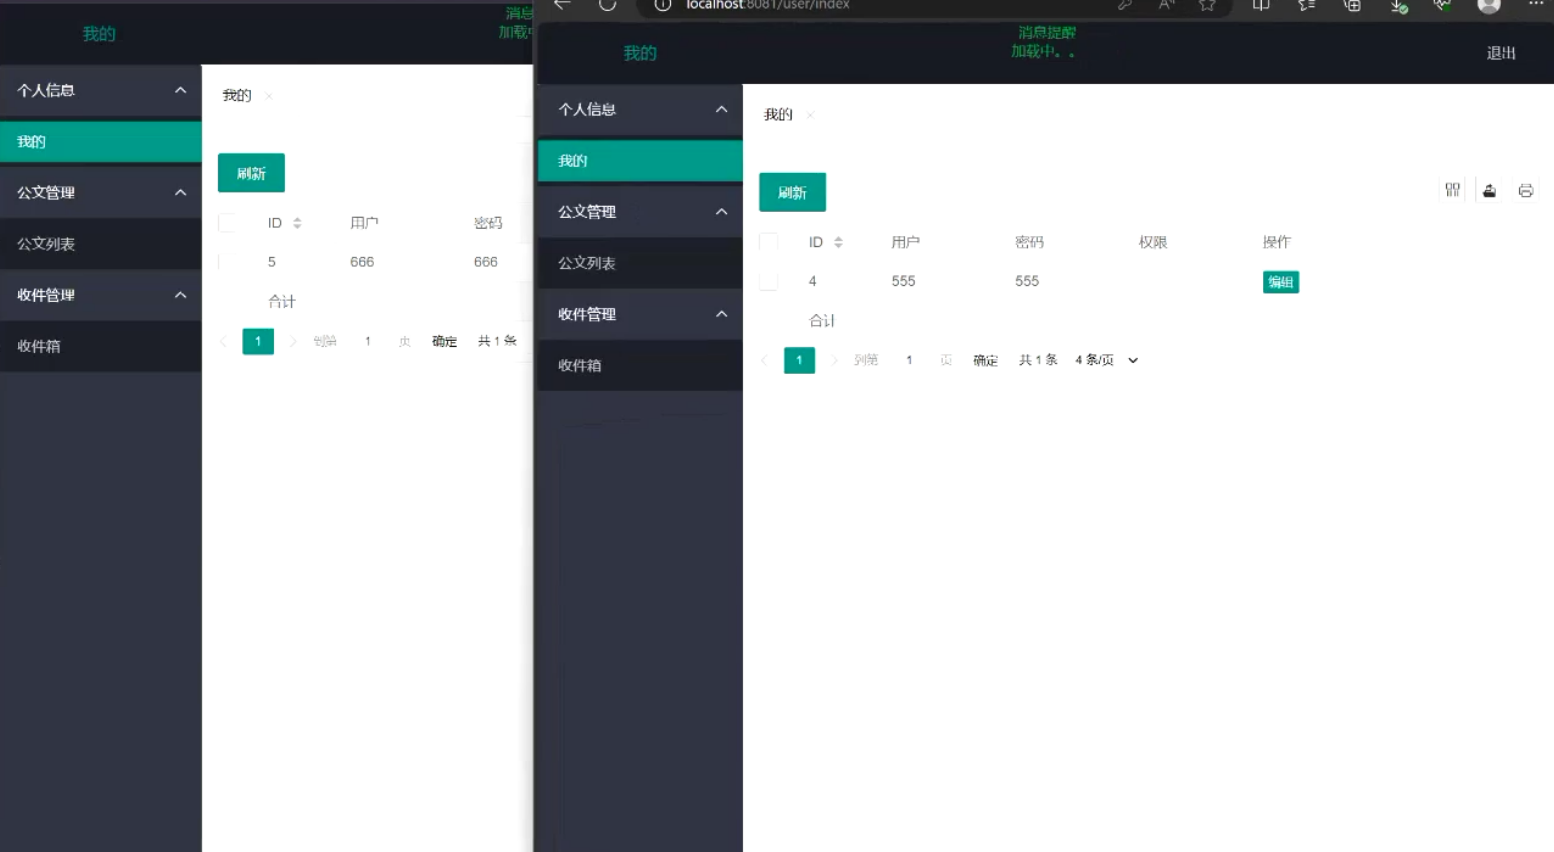Viewport: 1554px width, 852px height.
Task: Open the browser settings and more menu
Action: (1536, 4)
